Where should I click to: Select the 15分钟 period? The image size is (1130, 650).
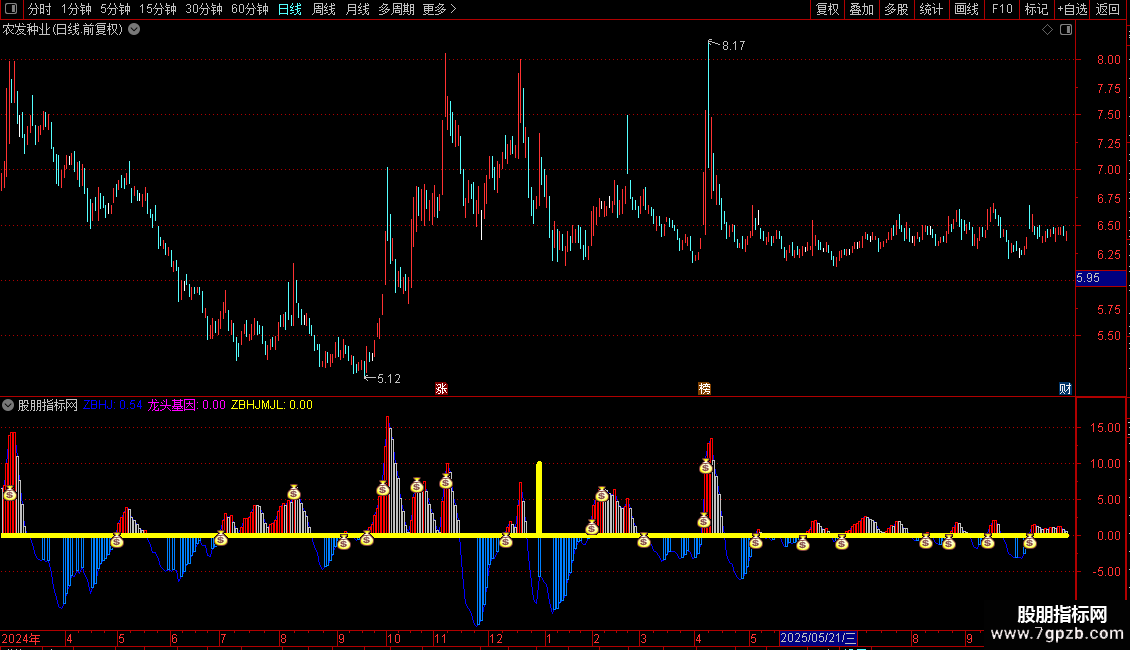[x=158, y=9]
